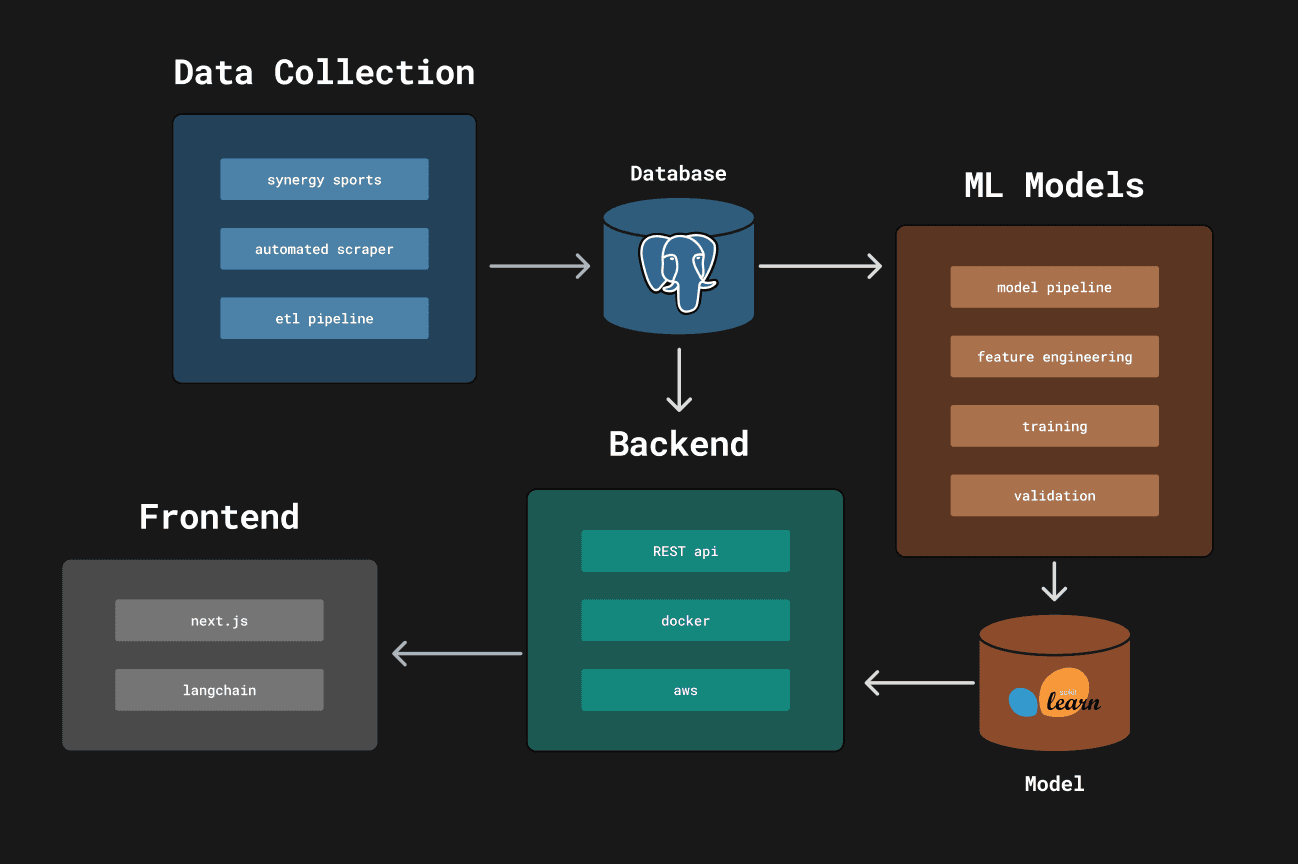Click the REST api box
This screenshot has height=864, width=1298.
[685, 551]
